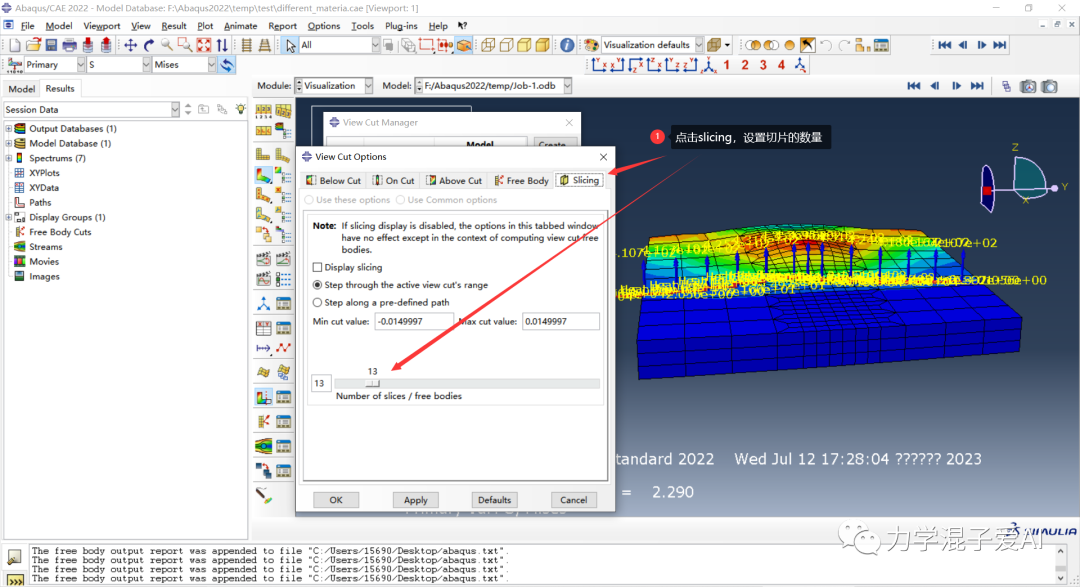The image size is (1080, 587).
Task: Click the number of slices slider handle
Action: [373, 384]
